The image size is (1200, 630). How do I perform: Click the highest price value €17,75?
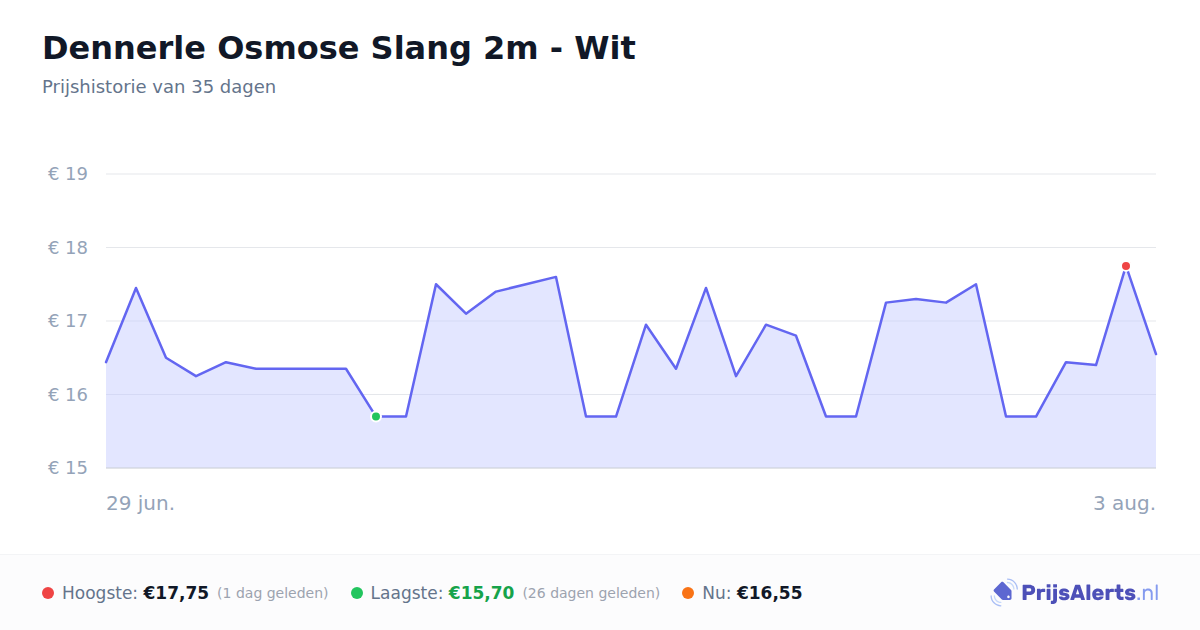[x=176, y=593]
